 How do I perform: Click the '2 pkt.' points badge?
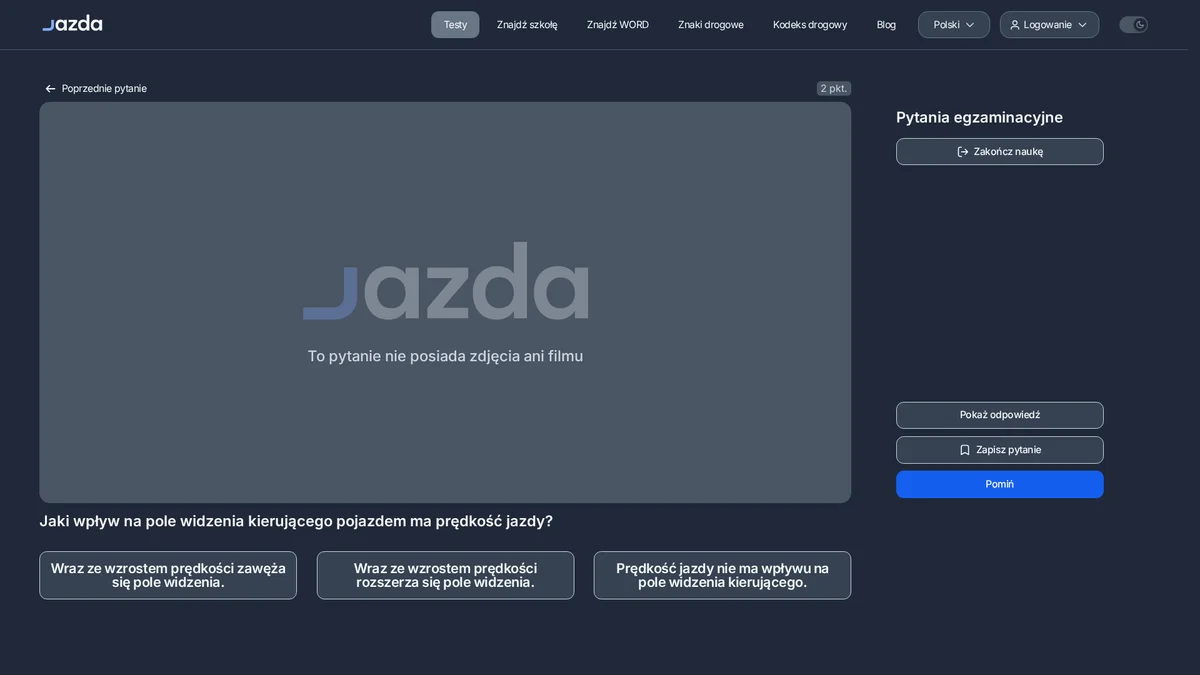pyautogui.click(x=834, y=89)
